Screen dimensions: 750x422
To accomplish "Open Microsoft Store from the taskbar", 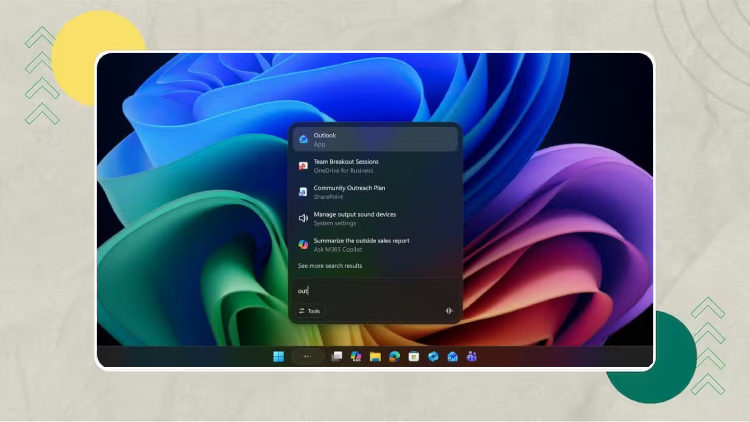I will [413, 357].
